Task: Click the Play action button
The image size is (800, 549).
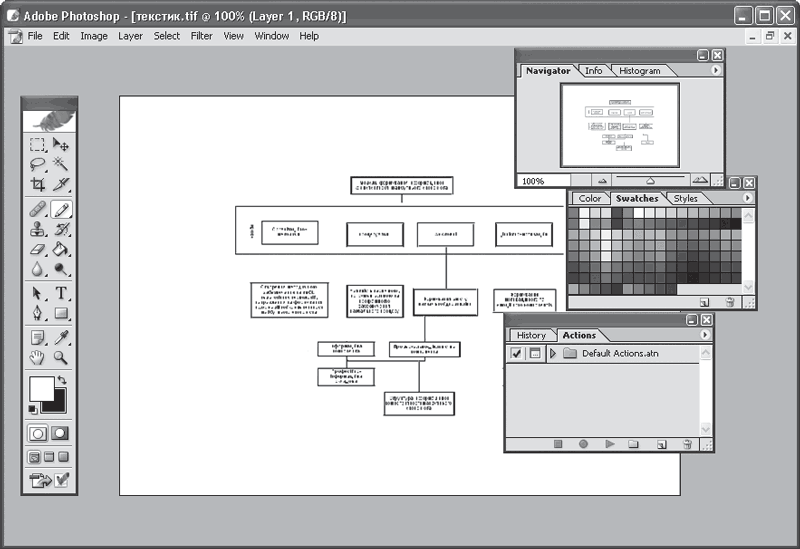Action: coord(609,444)
